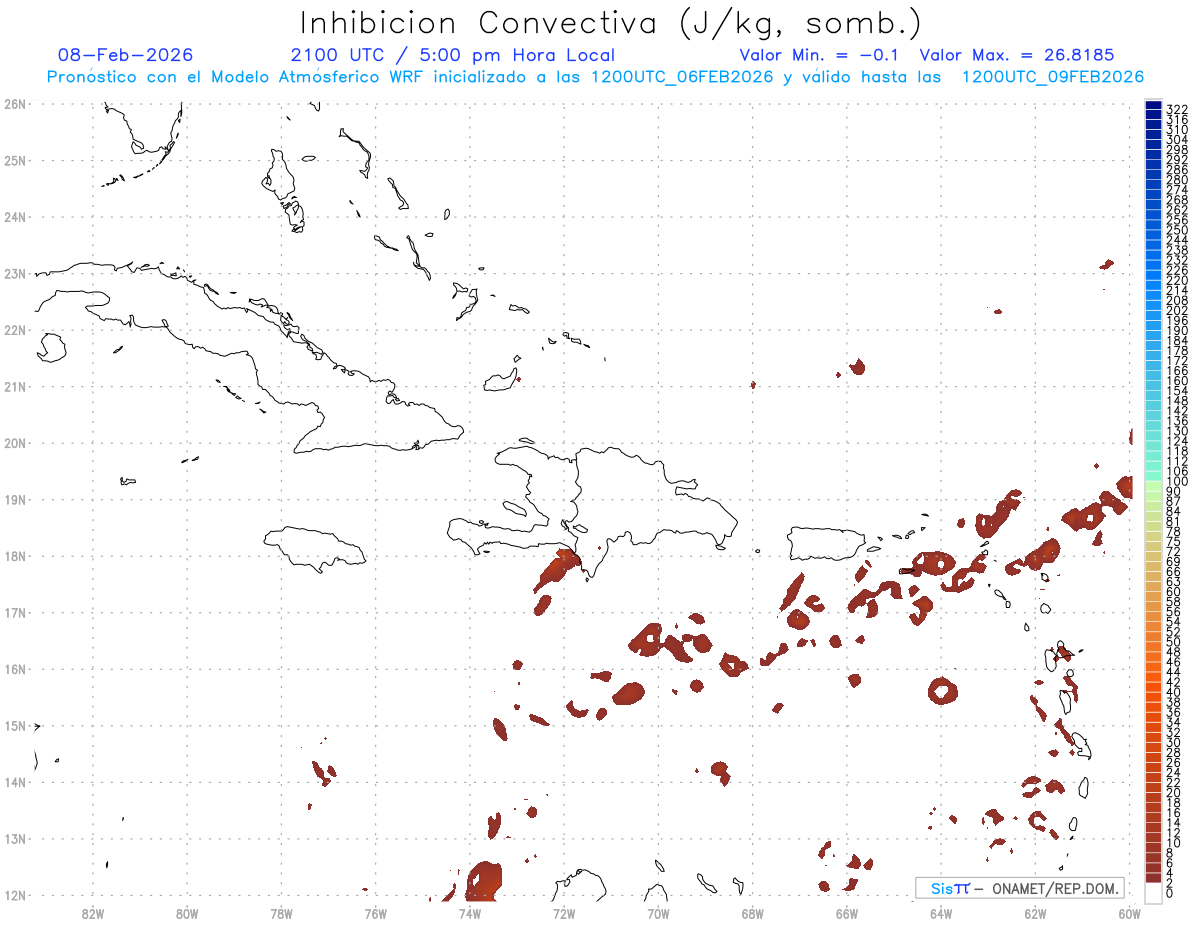Click the 82W longitude label
Viewport: 1200px width, 927px height.
click(93, 913)
